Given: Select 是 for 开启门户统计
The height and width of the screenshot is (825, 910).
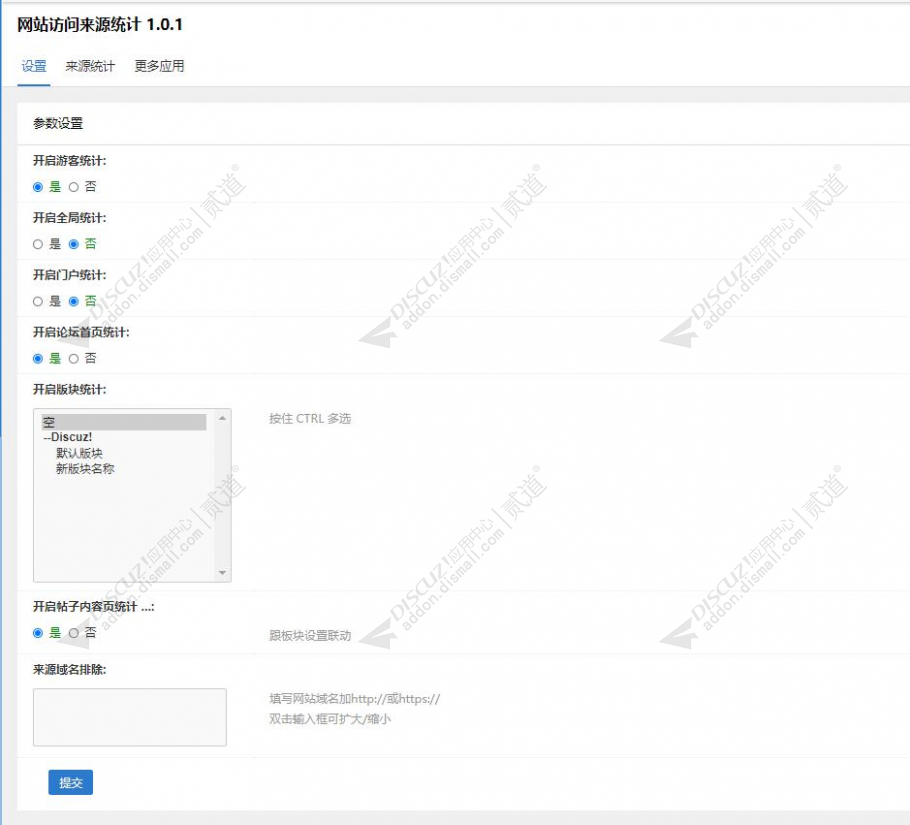Looking at the screenshot, I should (x=38, y=301).
